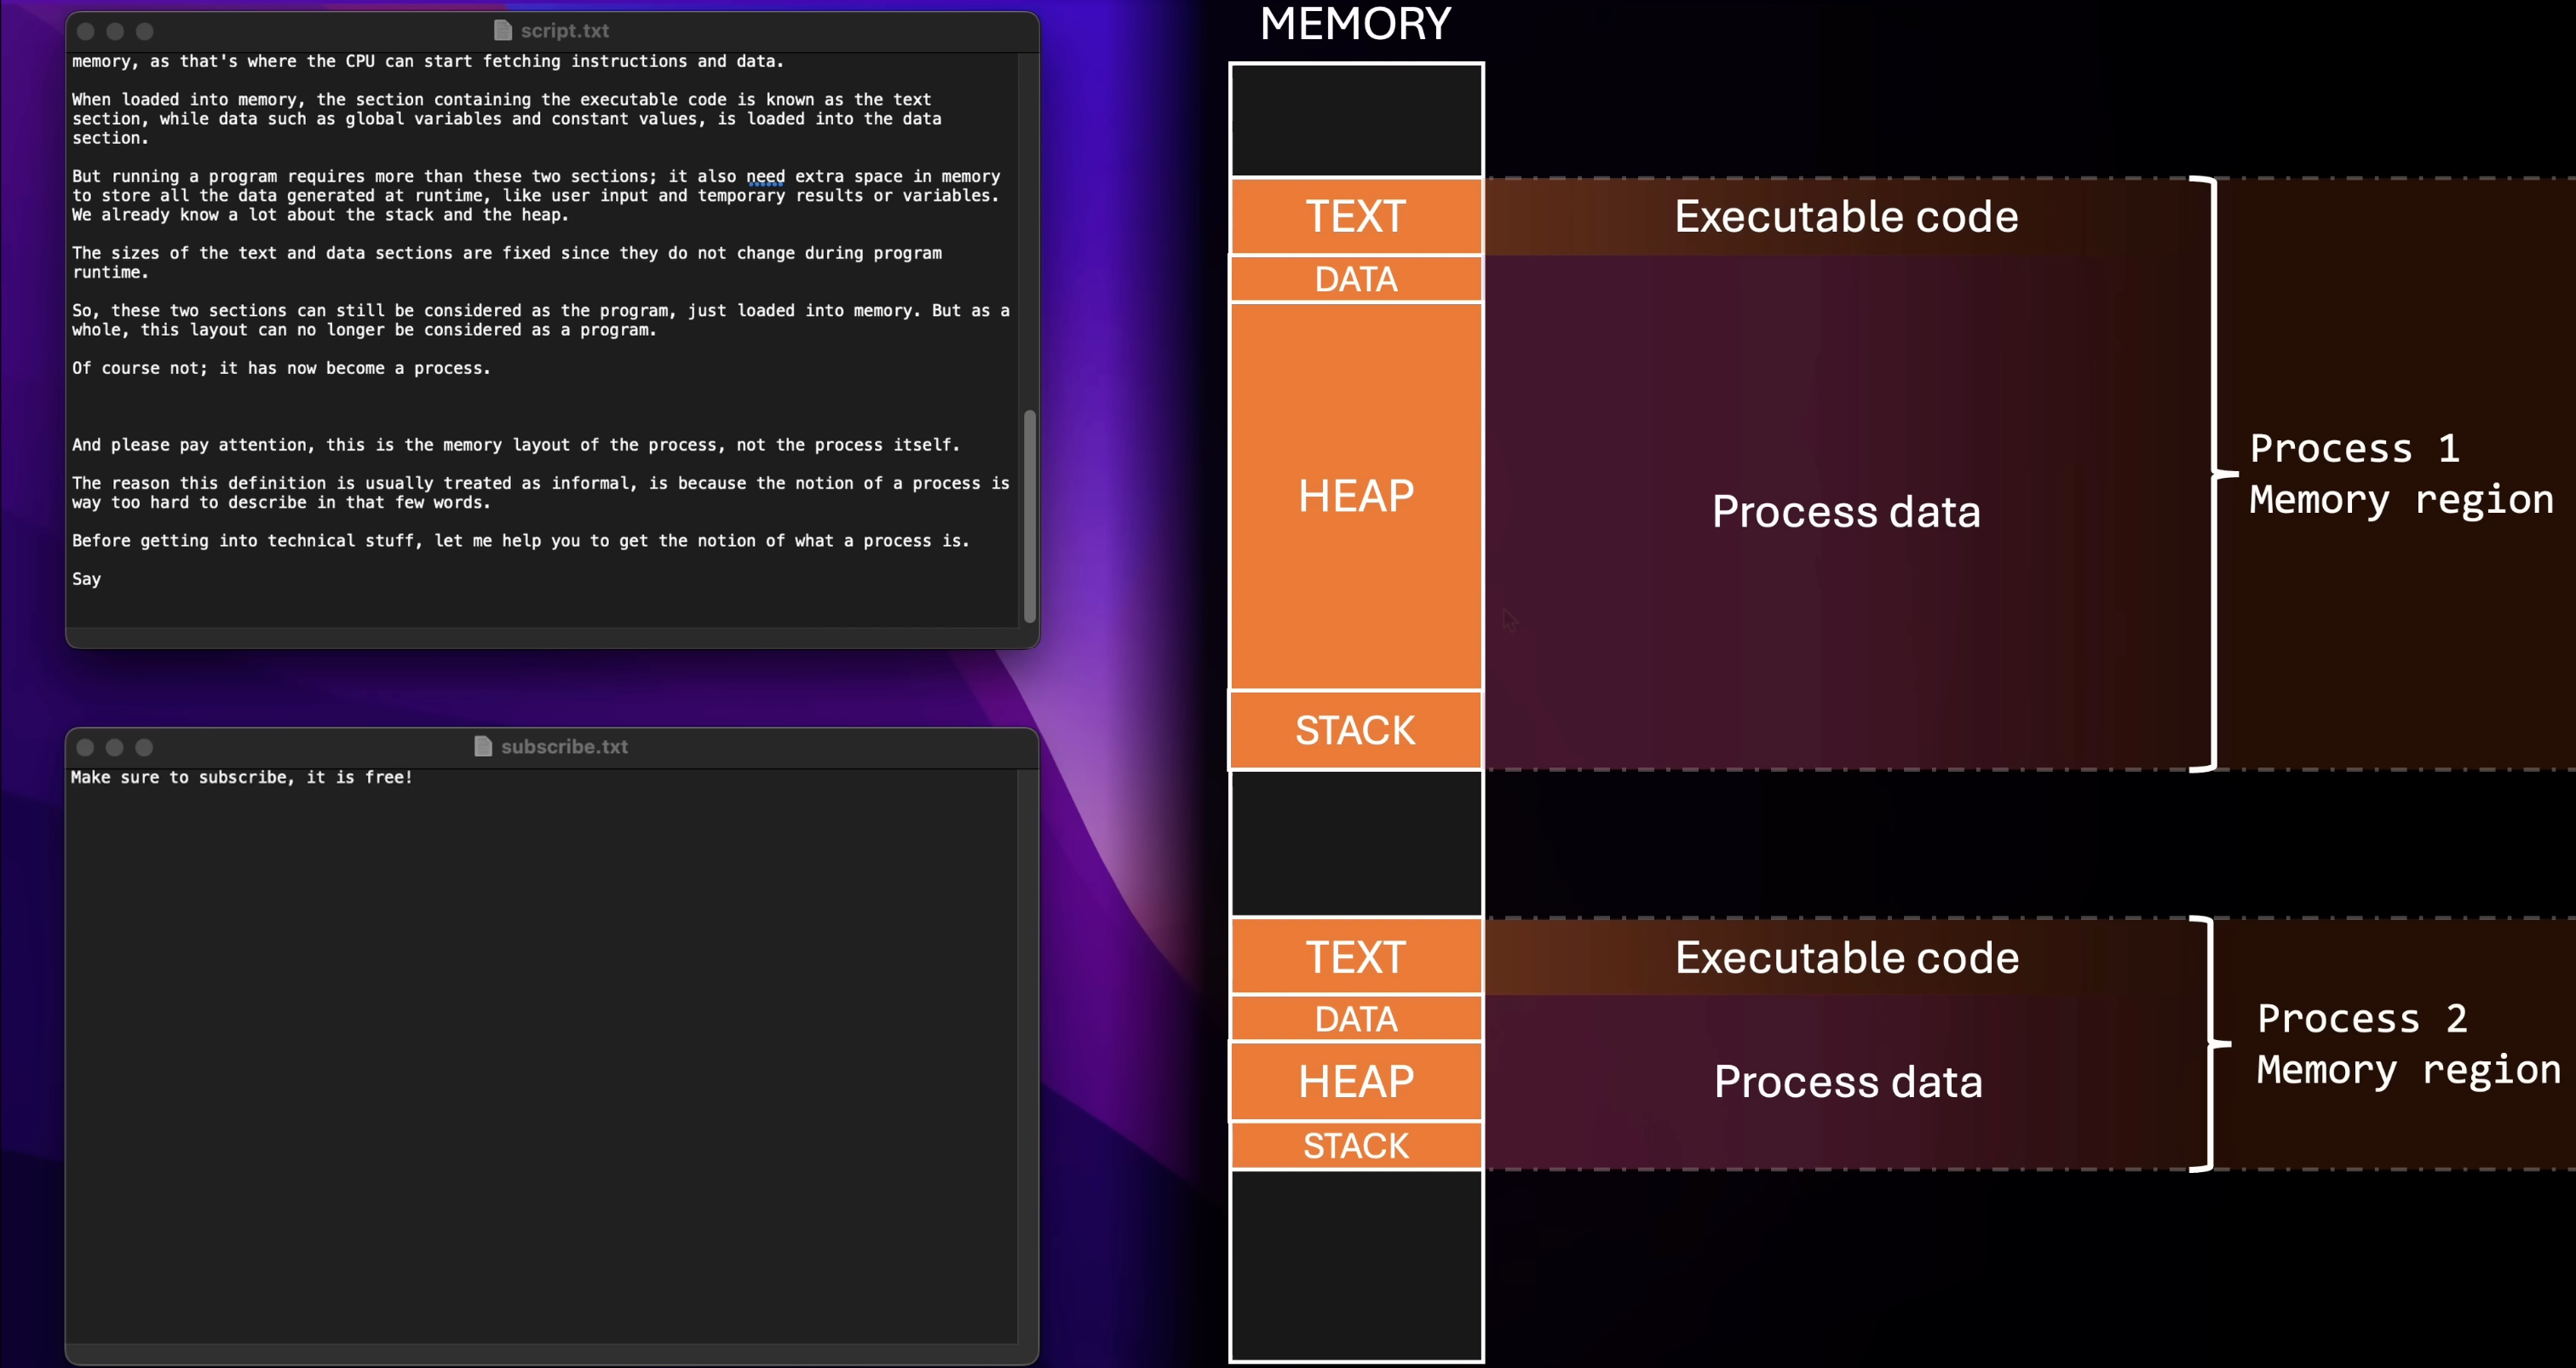Click the underlined word need in script
Viewport: 2576px width, 1368px height.
pyautogui.click(x=765, y=176)
